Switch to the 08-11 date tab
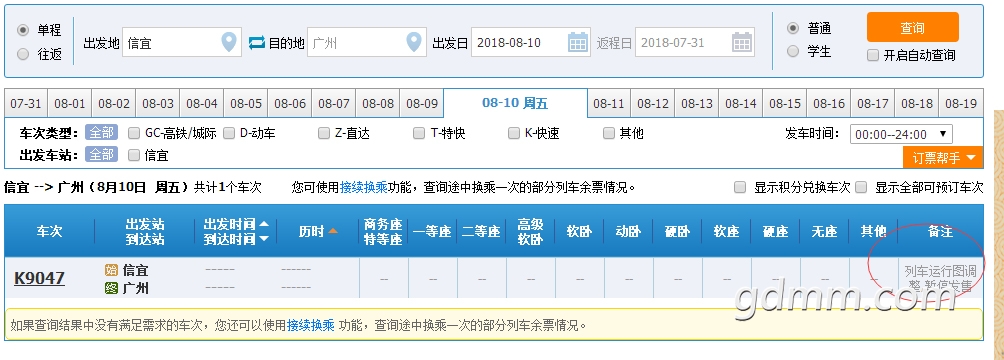This screenshot has width=1004, height=360. point(609,103)
